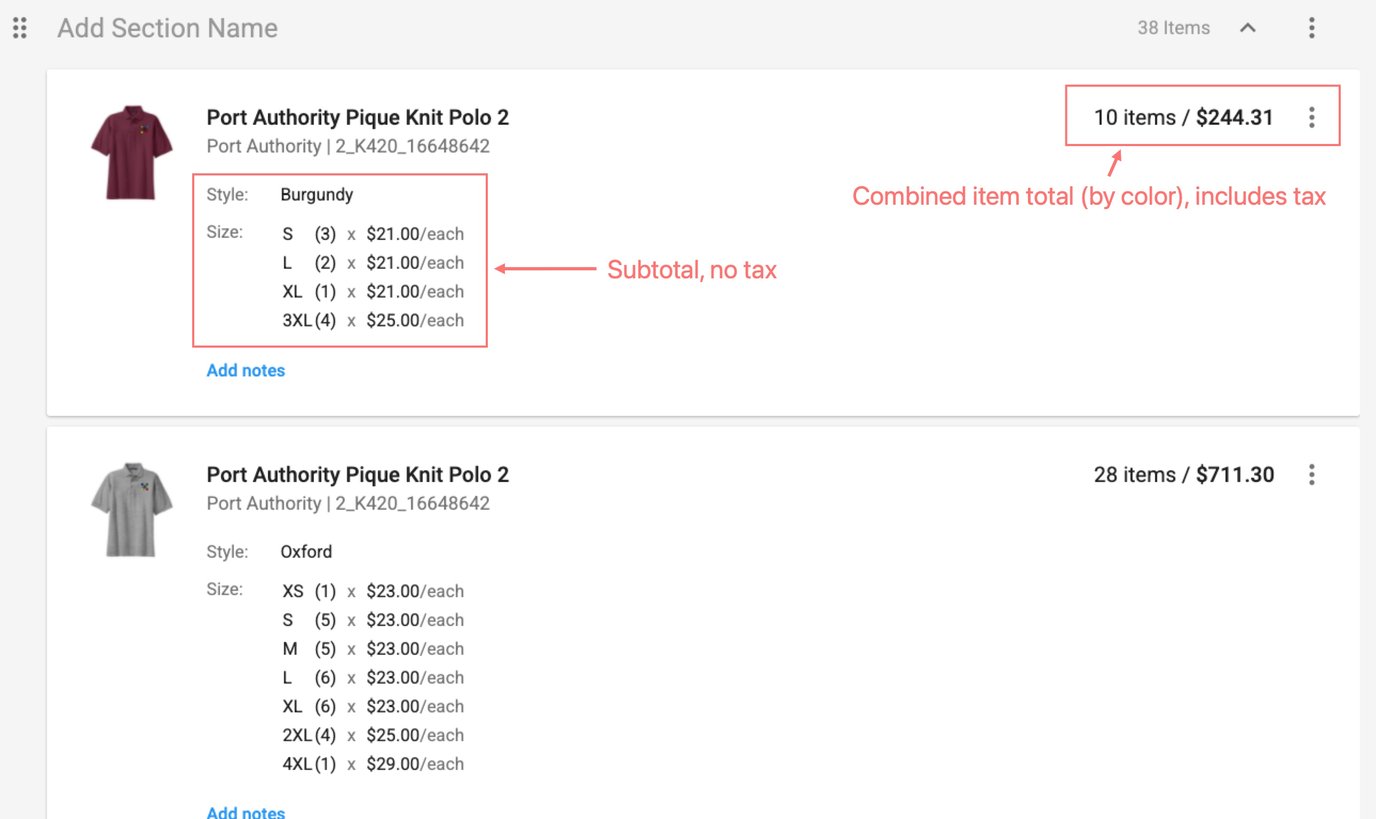Viewport: 1376px width, 819px height.
Task: Select the Oxford 2XL $25.00 size row
Action: pyautogui.click(x=373, y=735)
